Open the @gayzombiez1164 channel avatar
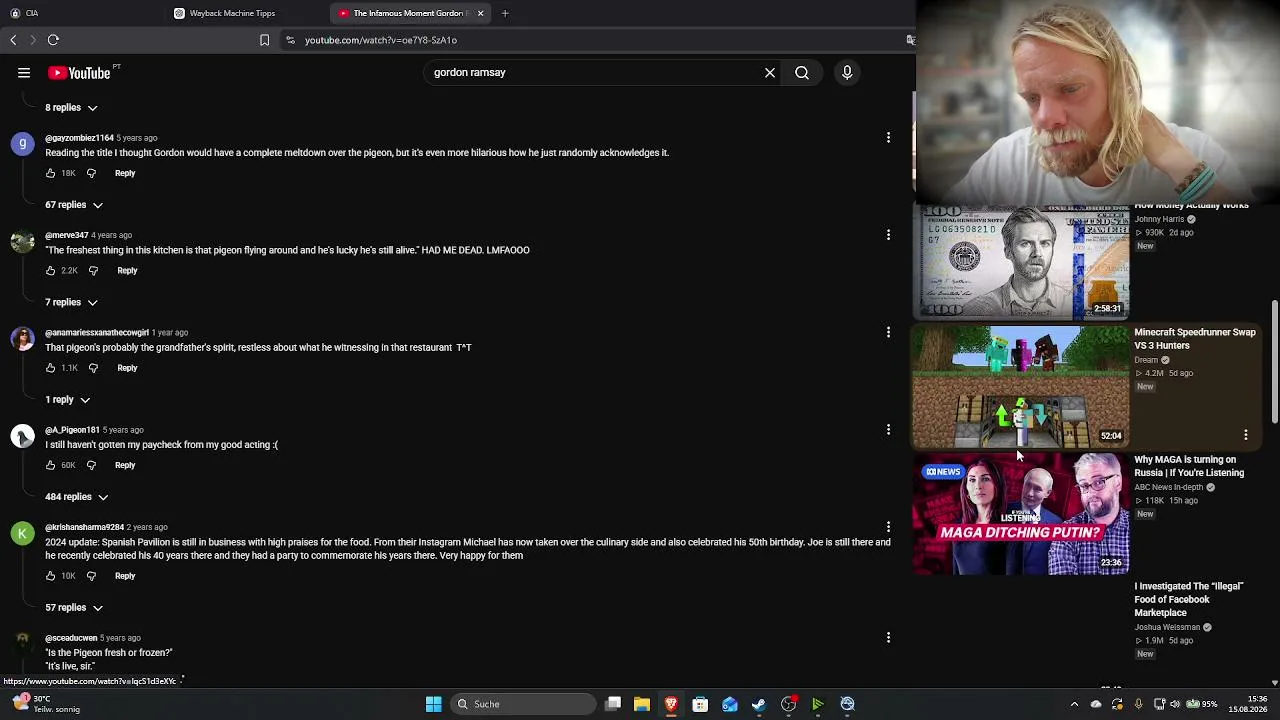 (x=22, y=144)
